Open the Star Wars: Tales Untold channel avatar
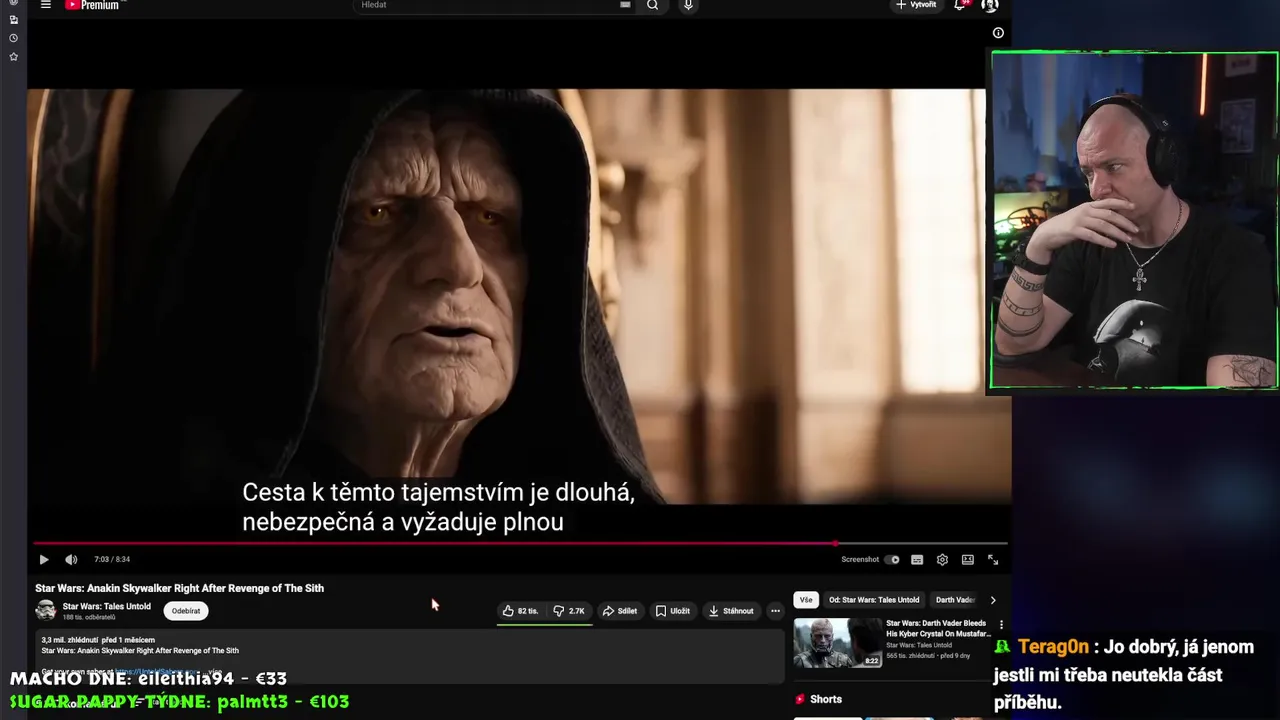Viewport: 1280px width, 720px height. click(x=46, y=610)
